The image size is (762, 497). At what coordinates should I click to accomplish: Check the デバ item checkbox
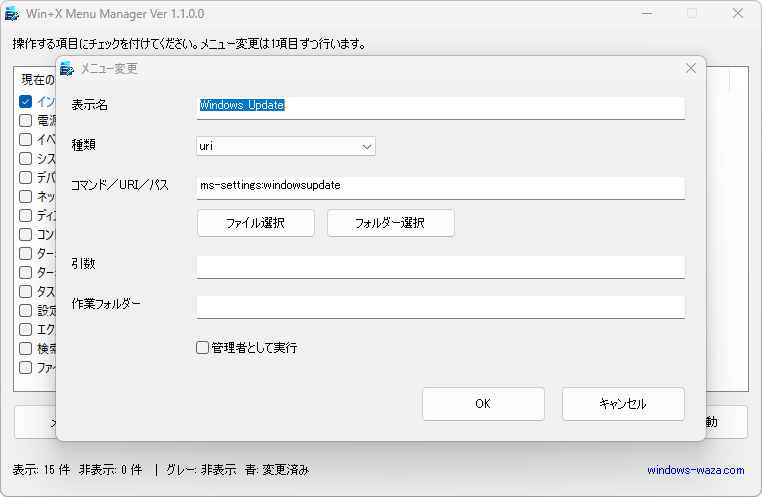(x=25, y=177)
